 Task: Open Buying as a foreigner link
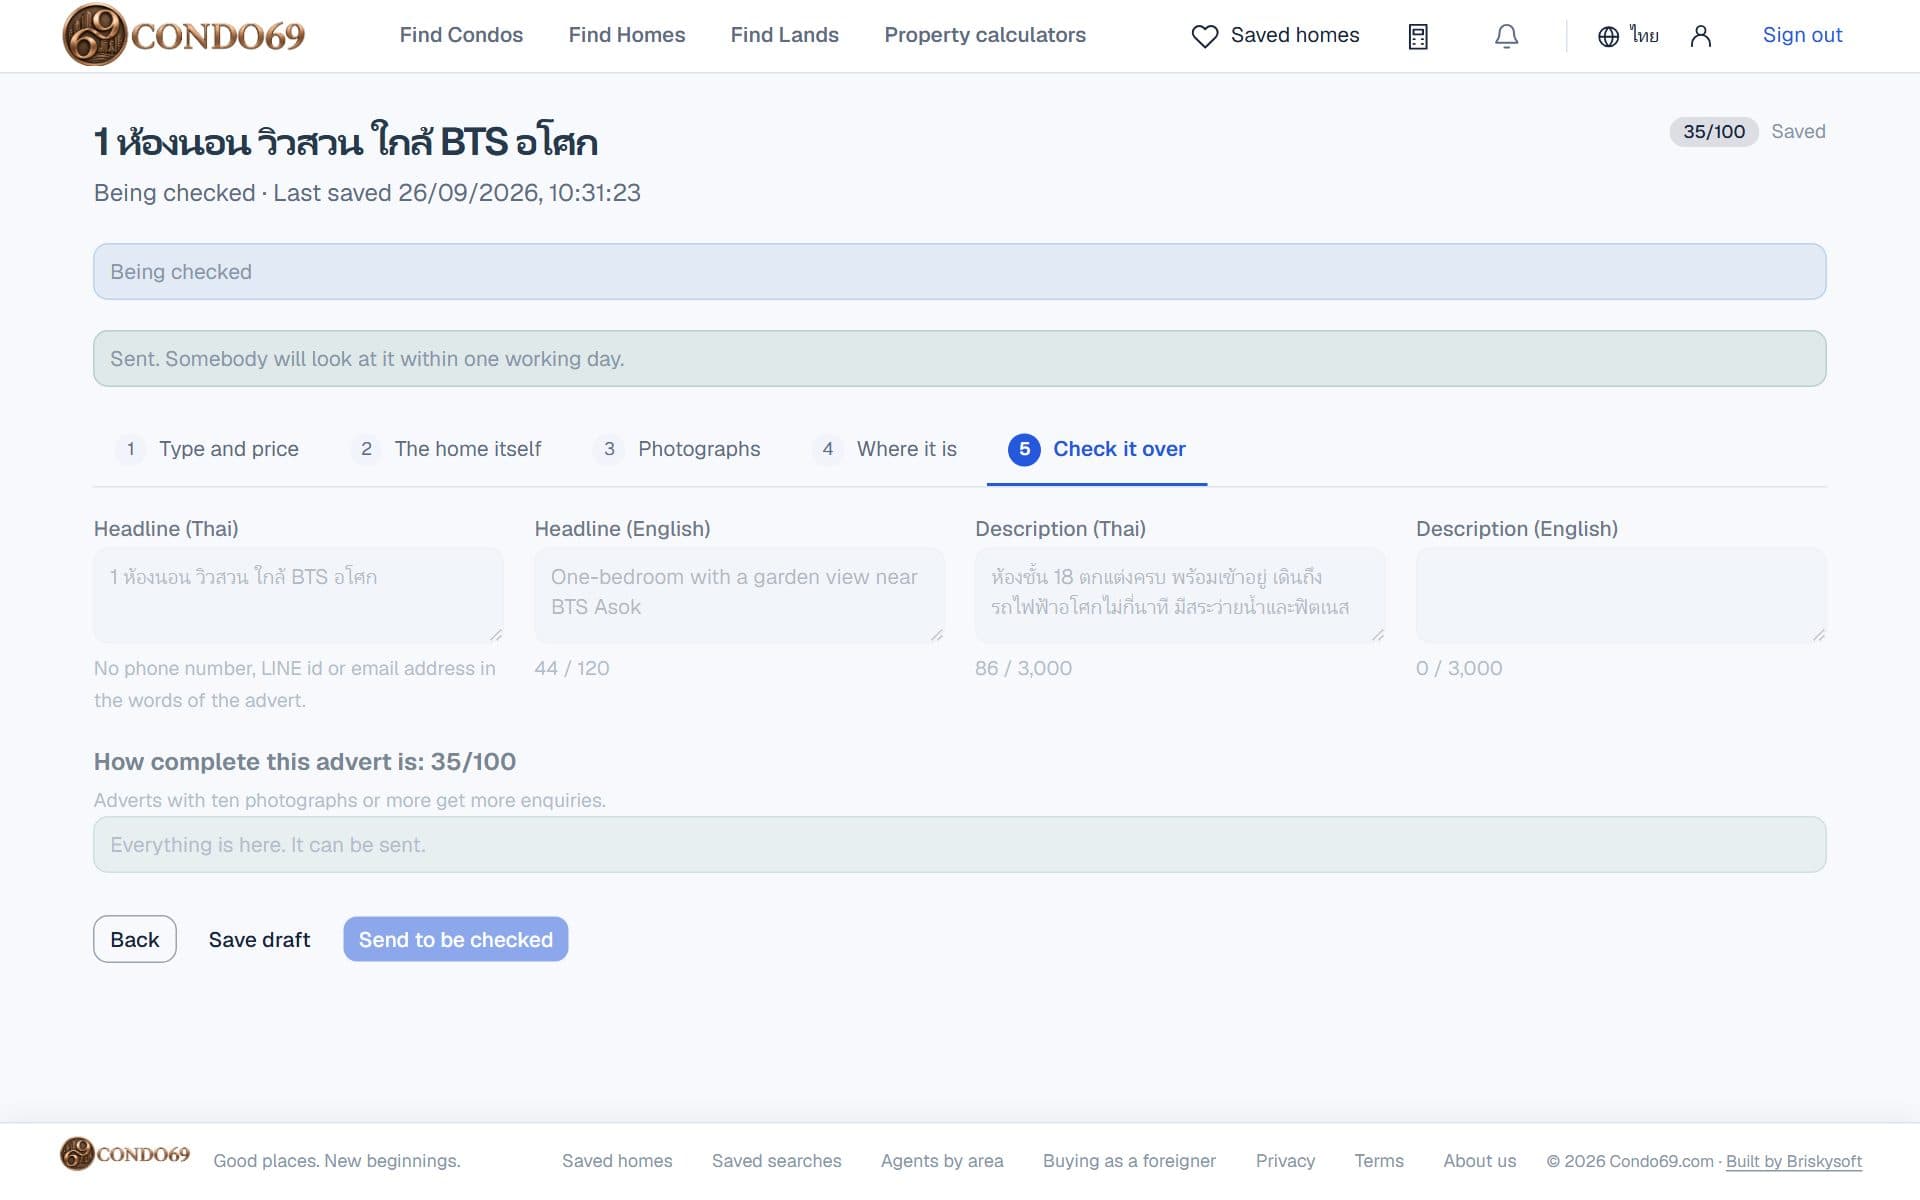pos(1129,1161)
